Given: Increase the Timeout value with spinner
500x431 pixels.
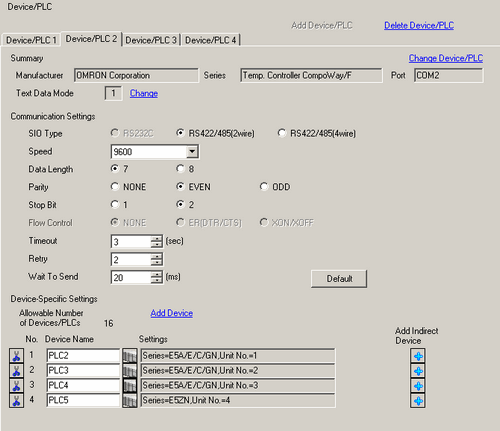Looking at the screenshot, I should coord(156,238).
